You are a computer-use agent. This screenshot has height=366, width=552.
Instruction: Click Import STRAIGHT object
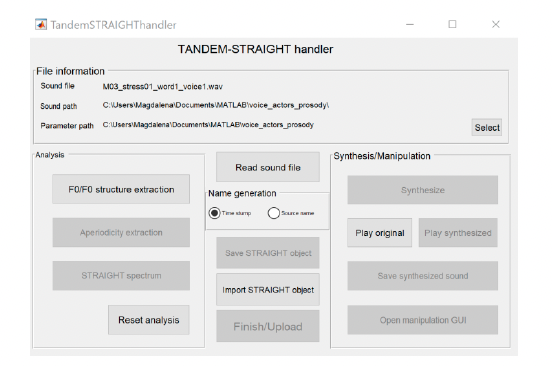click(268, 290)
